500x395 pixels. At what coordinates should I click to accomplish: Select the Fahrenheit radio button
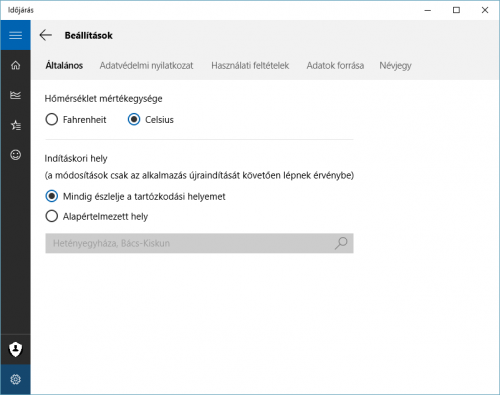point(52,119)
